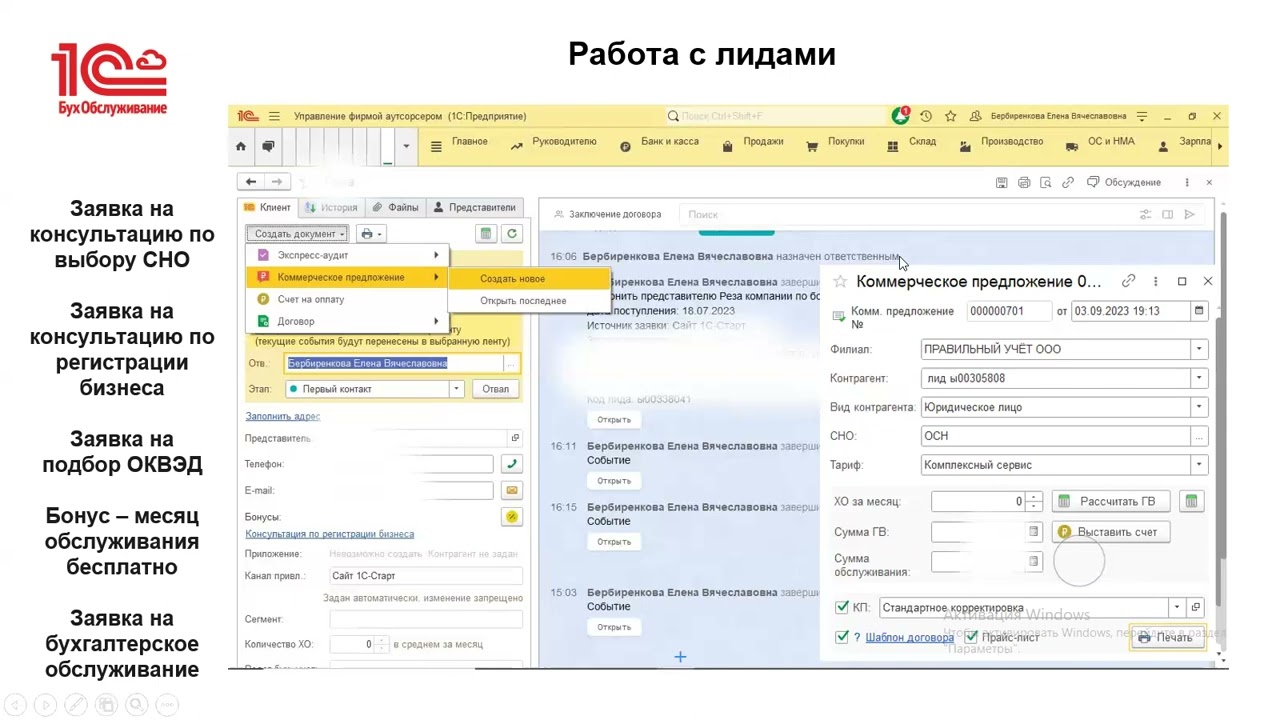Refresh the client card
Image resolution: width=1280 pixels, height=720 pixels.
tap(512, 234)
